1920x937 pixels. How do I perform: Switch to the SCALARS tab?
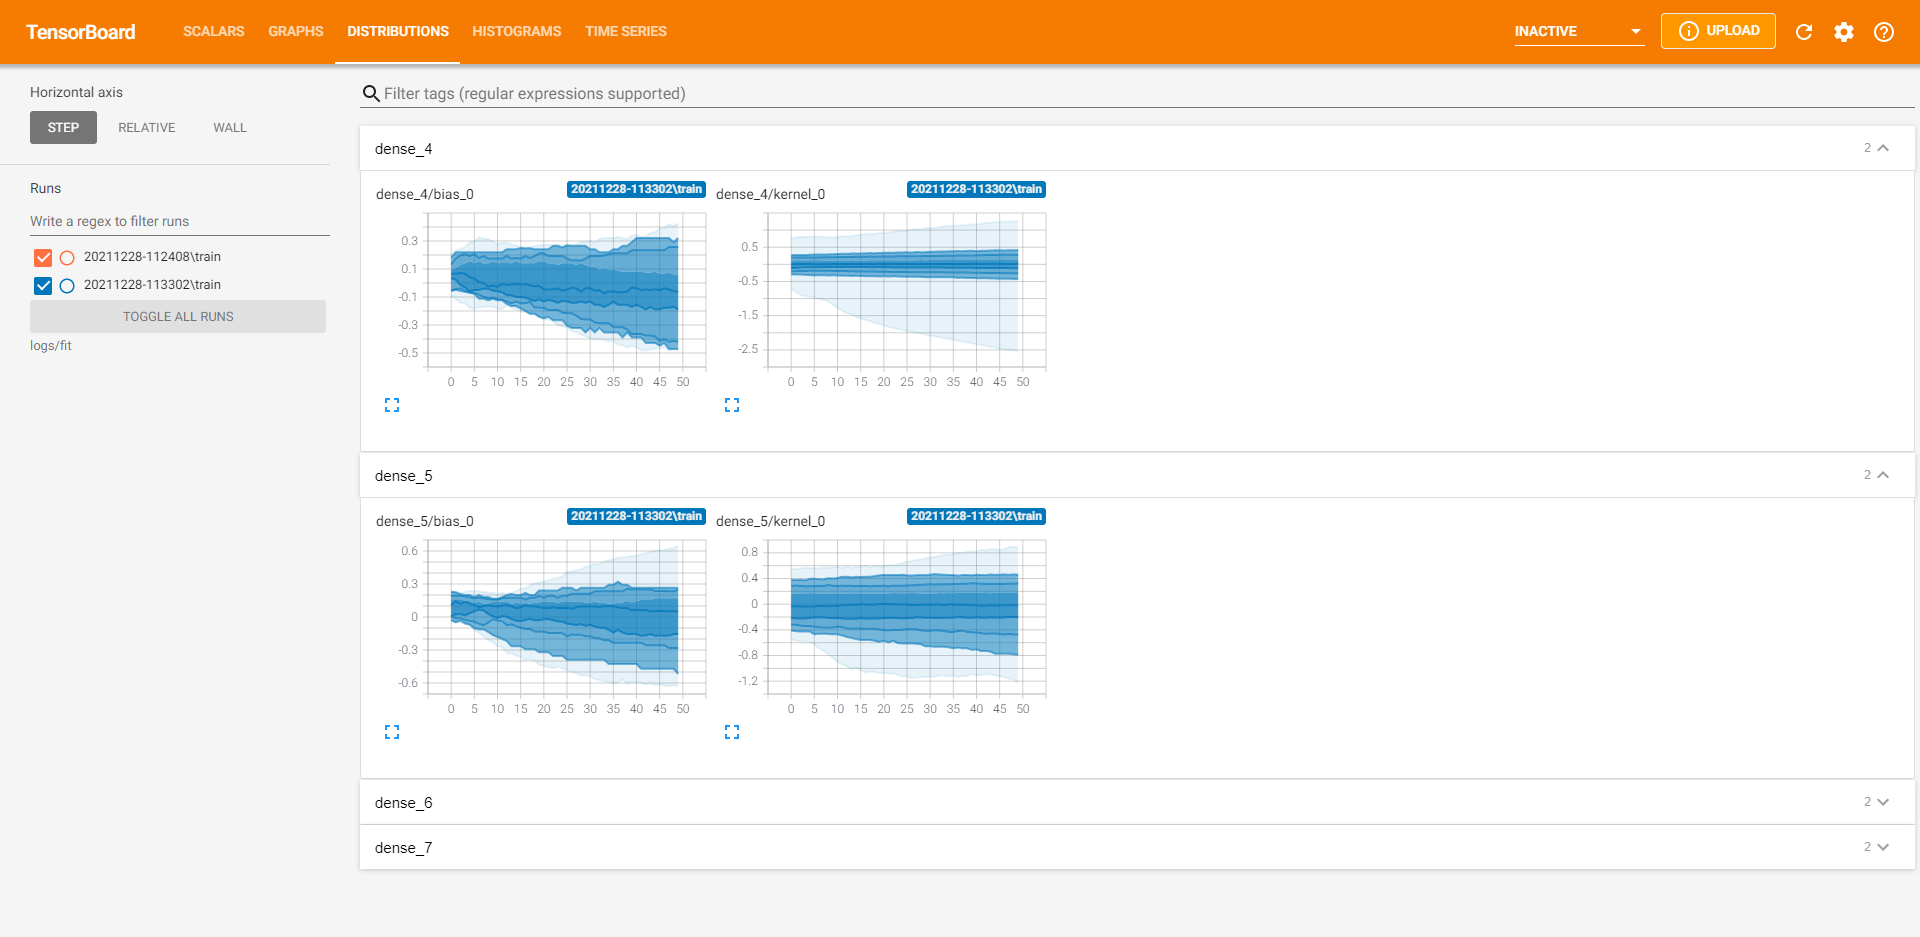coord(214,31)
